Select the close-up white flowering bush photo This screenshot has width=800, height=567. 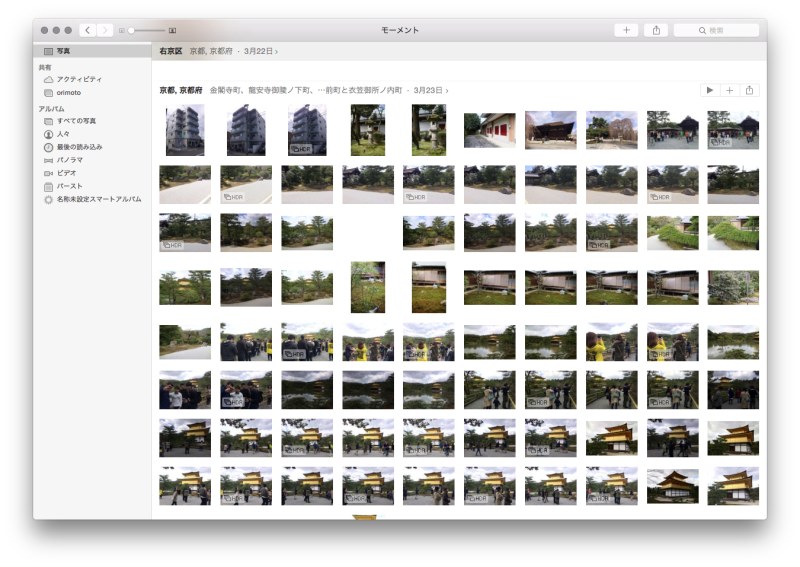733,288
